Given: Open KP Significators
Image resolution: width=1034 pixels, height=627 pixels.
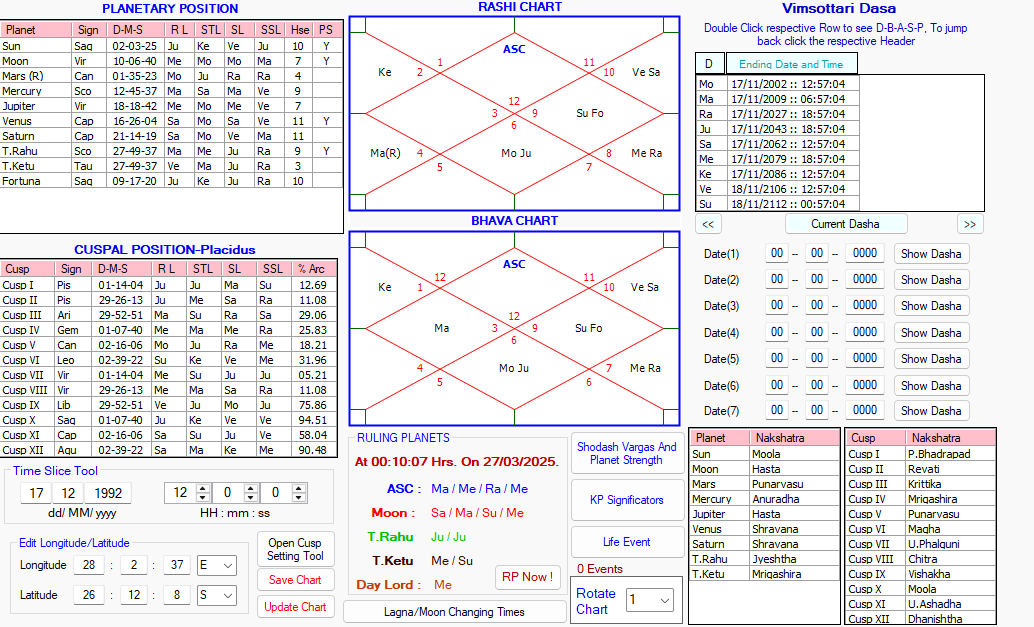Looking at the screenshot, I should pyautogui.click(x=626, y=499).
